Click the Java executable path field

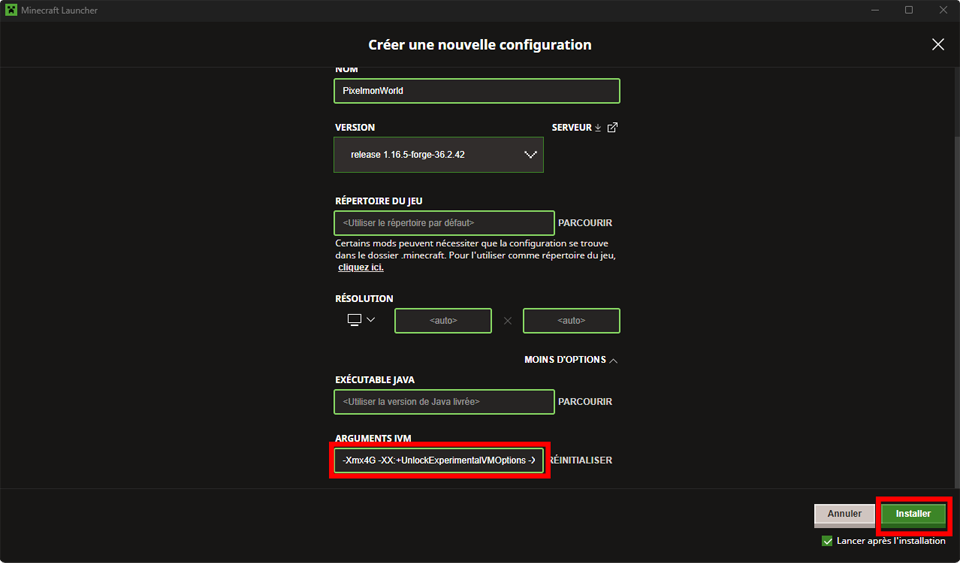[x=444, y=402]
